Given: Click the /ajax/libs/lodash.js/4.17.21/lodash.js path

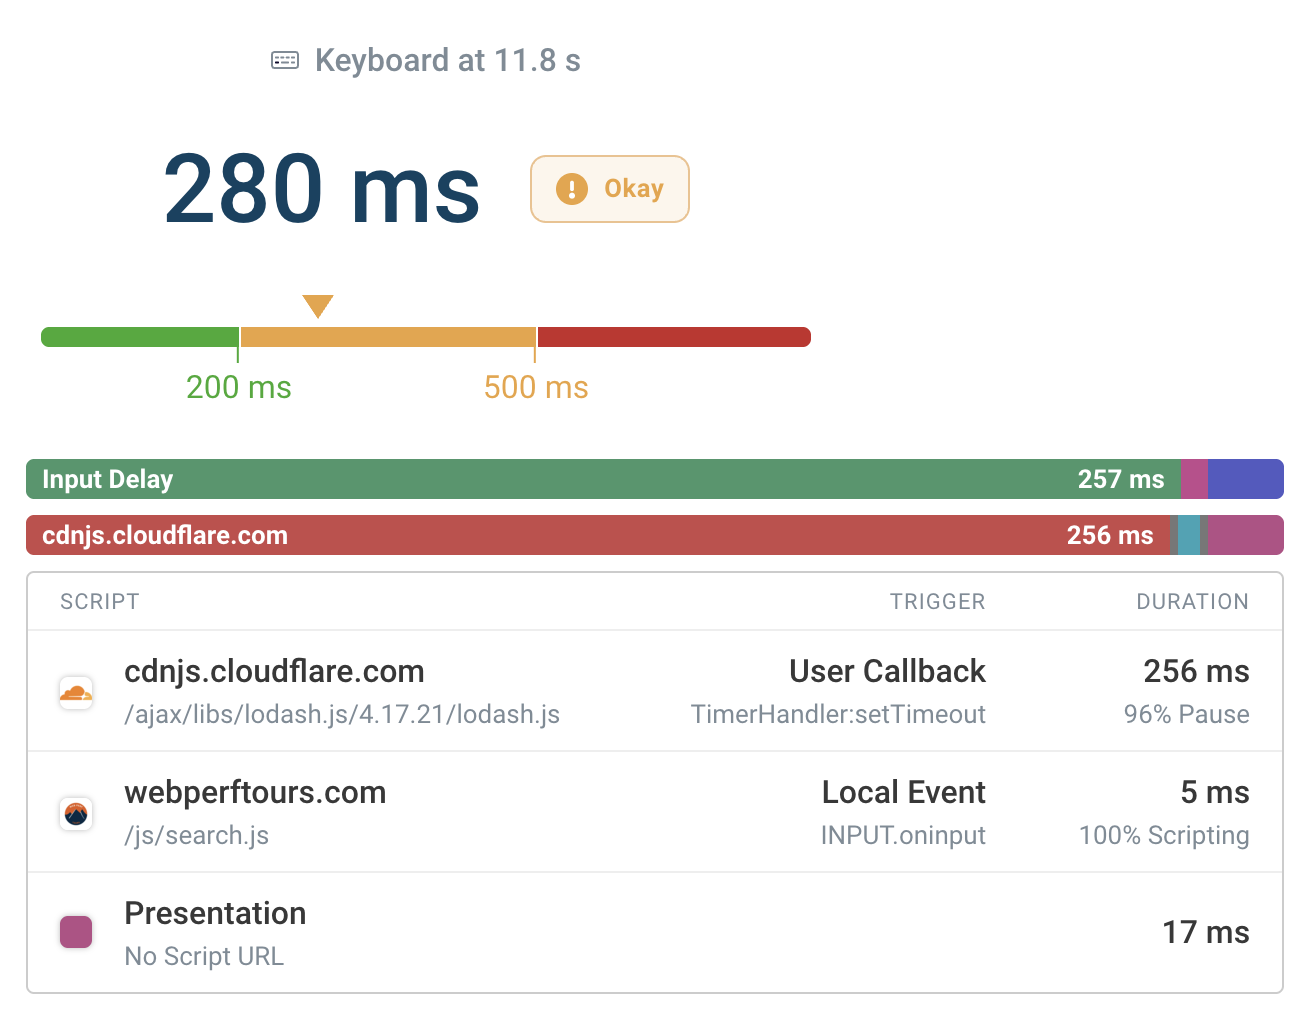Looking at the screenshot, I should (342, 715).
